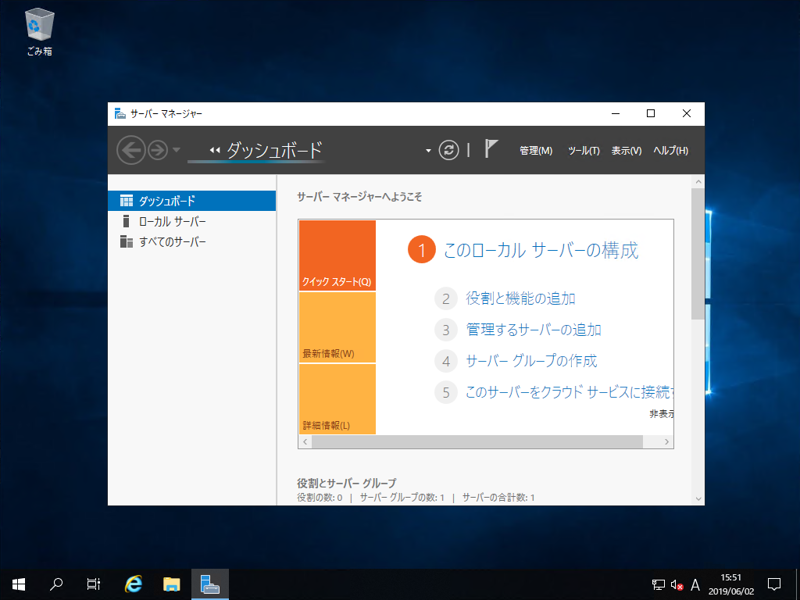Click the back navigation arrow in Server Manager
The image size is (800, 600).
click(131, 150)
